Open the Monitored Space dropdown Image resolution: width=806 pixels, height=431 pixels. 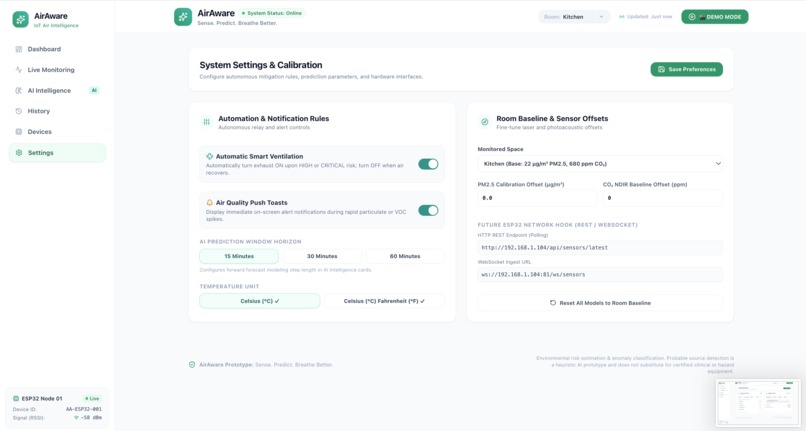(600, 164)
